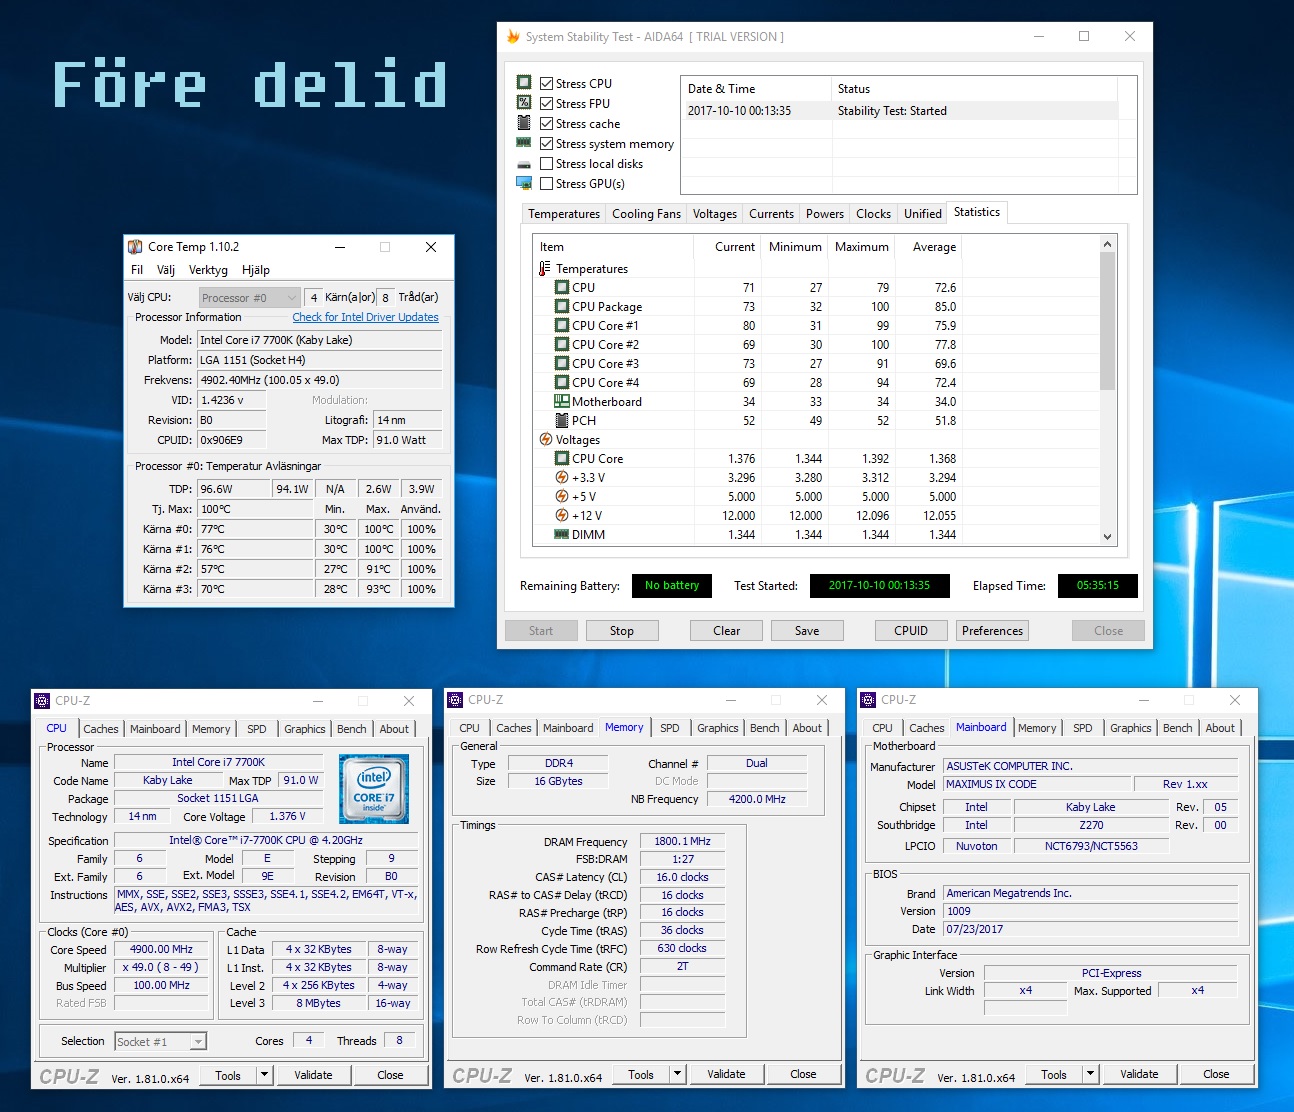Click the monitor icon beside Stress GPU(s)
The width and height of the screenshot is (1294, 1112).
(524, 183)
